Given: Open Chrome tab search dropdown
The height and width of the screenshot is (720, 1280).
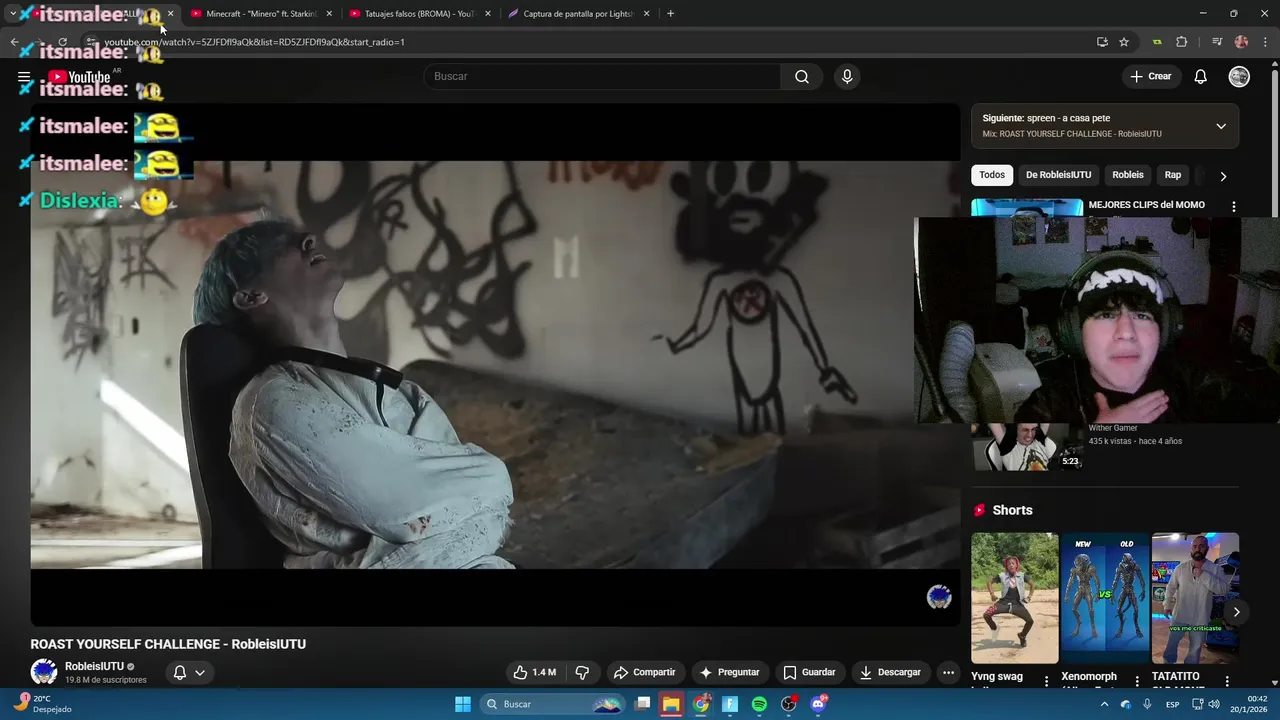Looking at the screenshot, I should coord(13,14).
